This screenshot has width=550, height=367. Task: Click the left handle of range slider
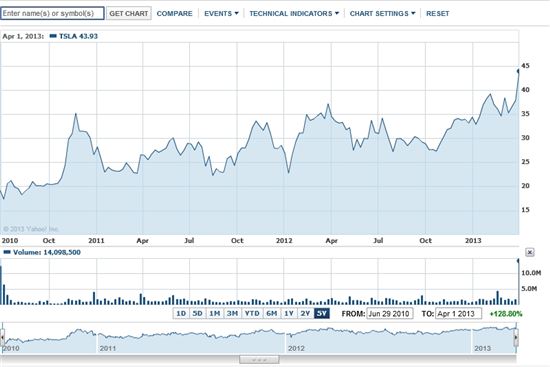2,338
